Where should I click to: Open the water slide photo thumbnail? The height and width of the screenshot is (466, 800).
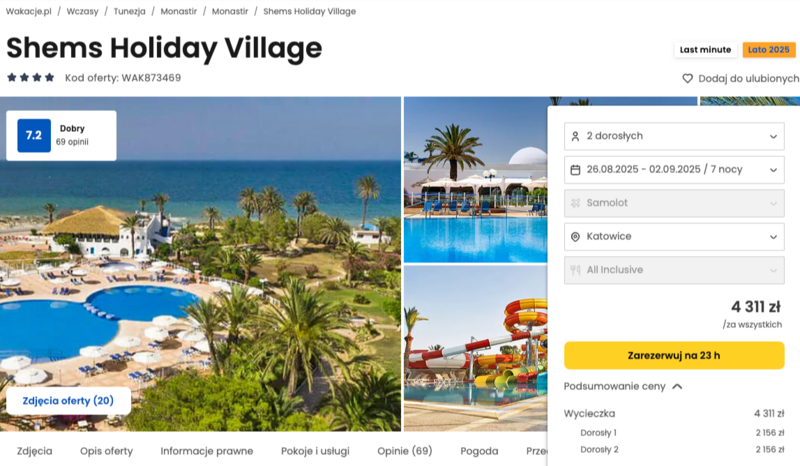pos(475,348)
